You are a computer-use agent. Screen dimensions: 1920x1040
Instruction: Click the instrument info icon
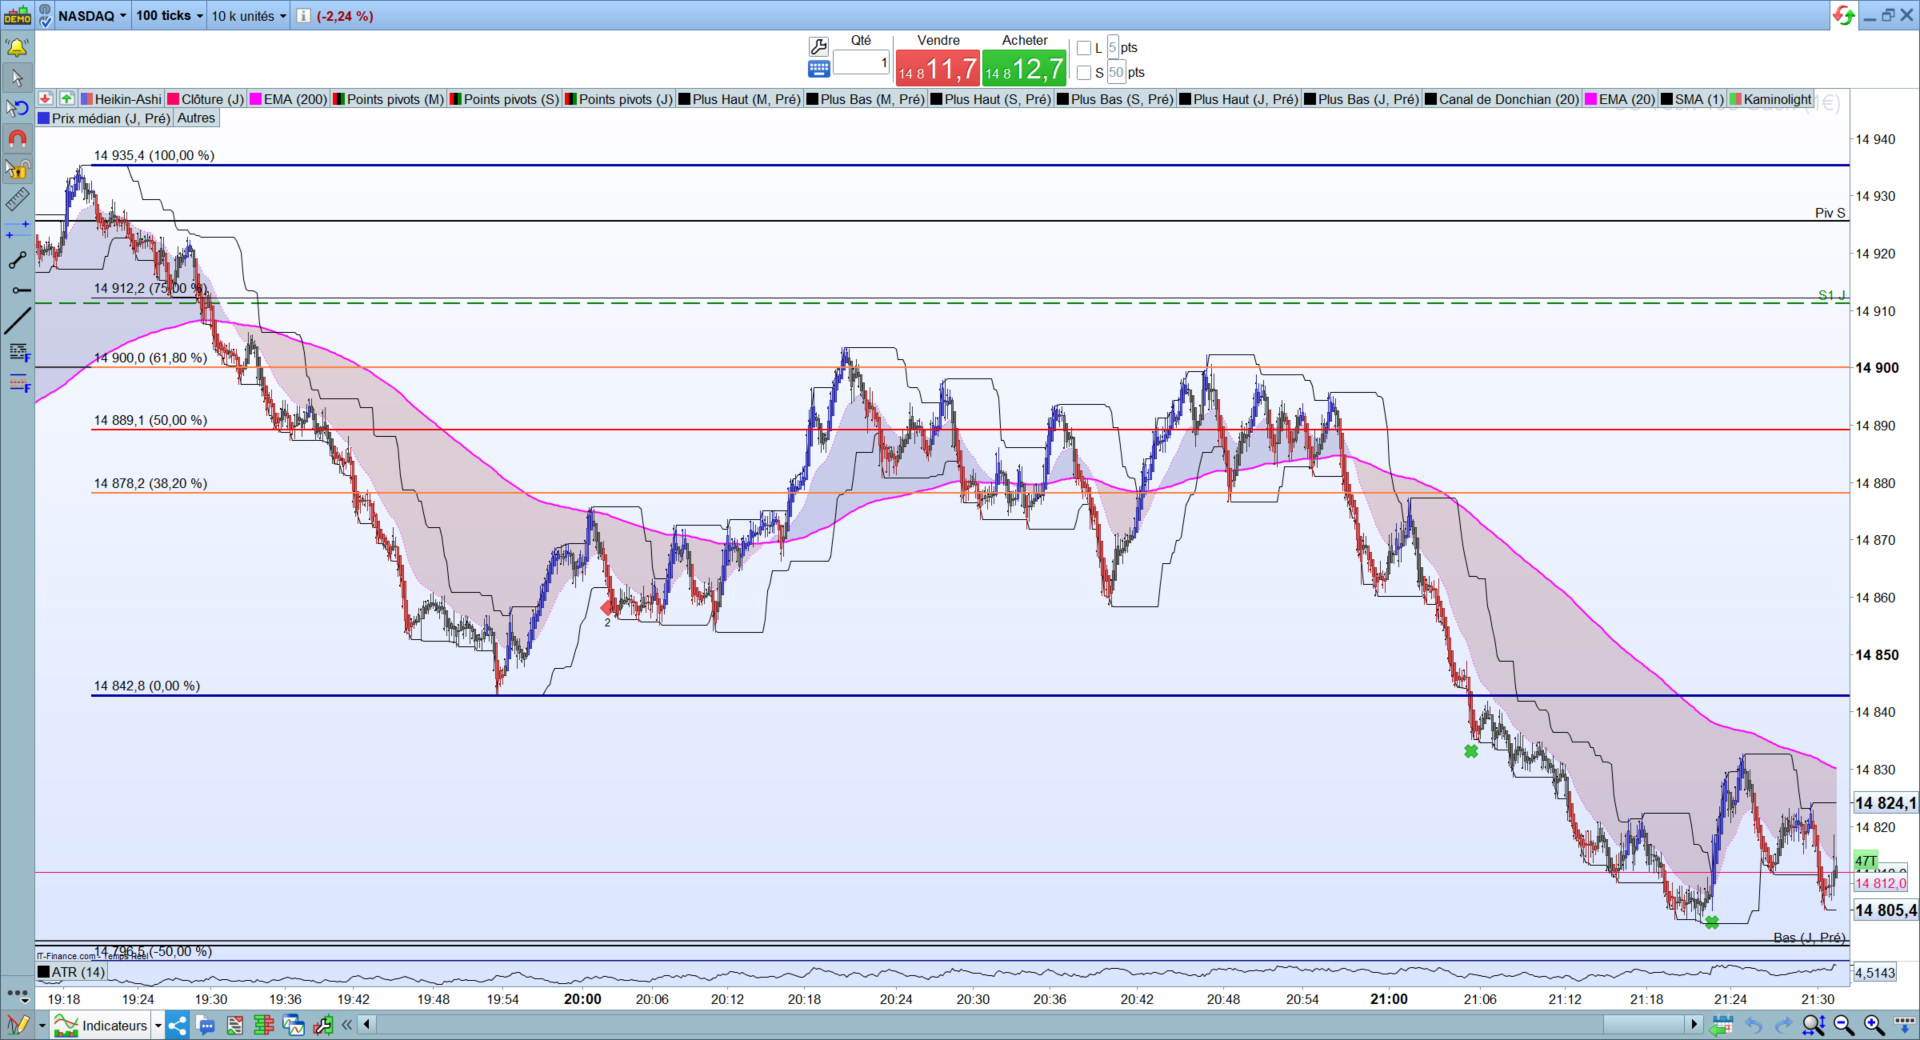(x=303, y=16)
